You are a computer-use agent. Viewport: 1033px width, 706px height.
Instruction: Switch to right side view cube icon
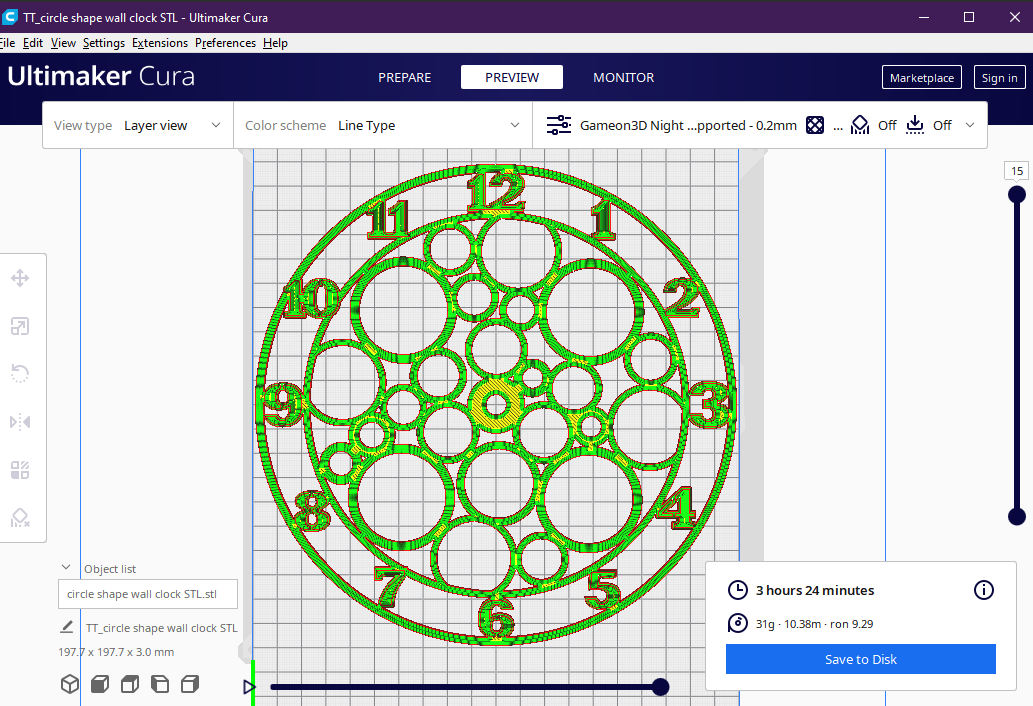click(x=190, y=684)
